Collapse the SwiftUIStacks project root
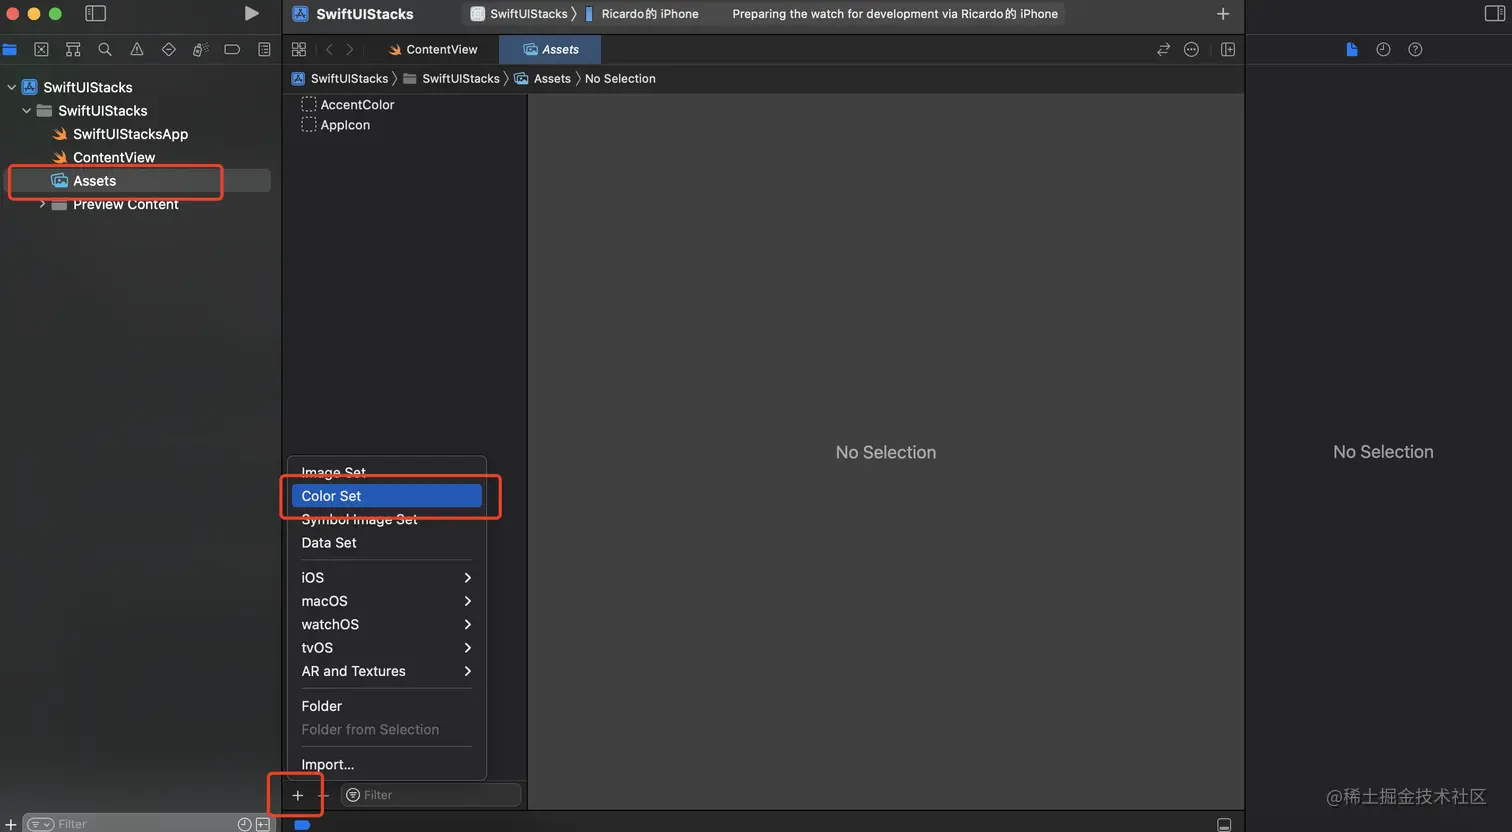This screenshot has width=1512, height=832. [12, 87]
